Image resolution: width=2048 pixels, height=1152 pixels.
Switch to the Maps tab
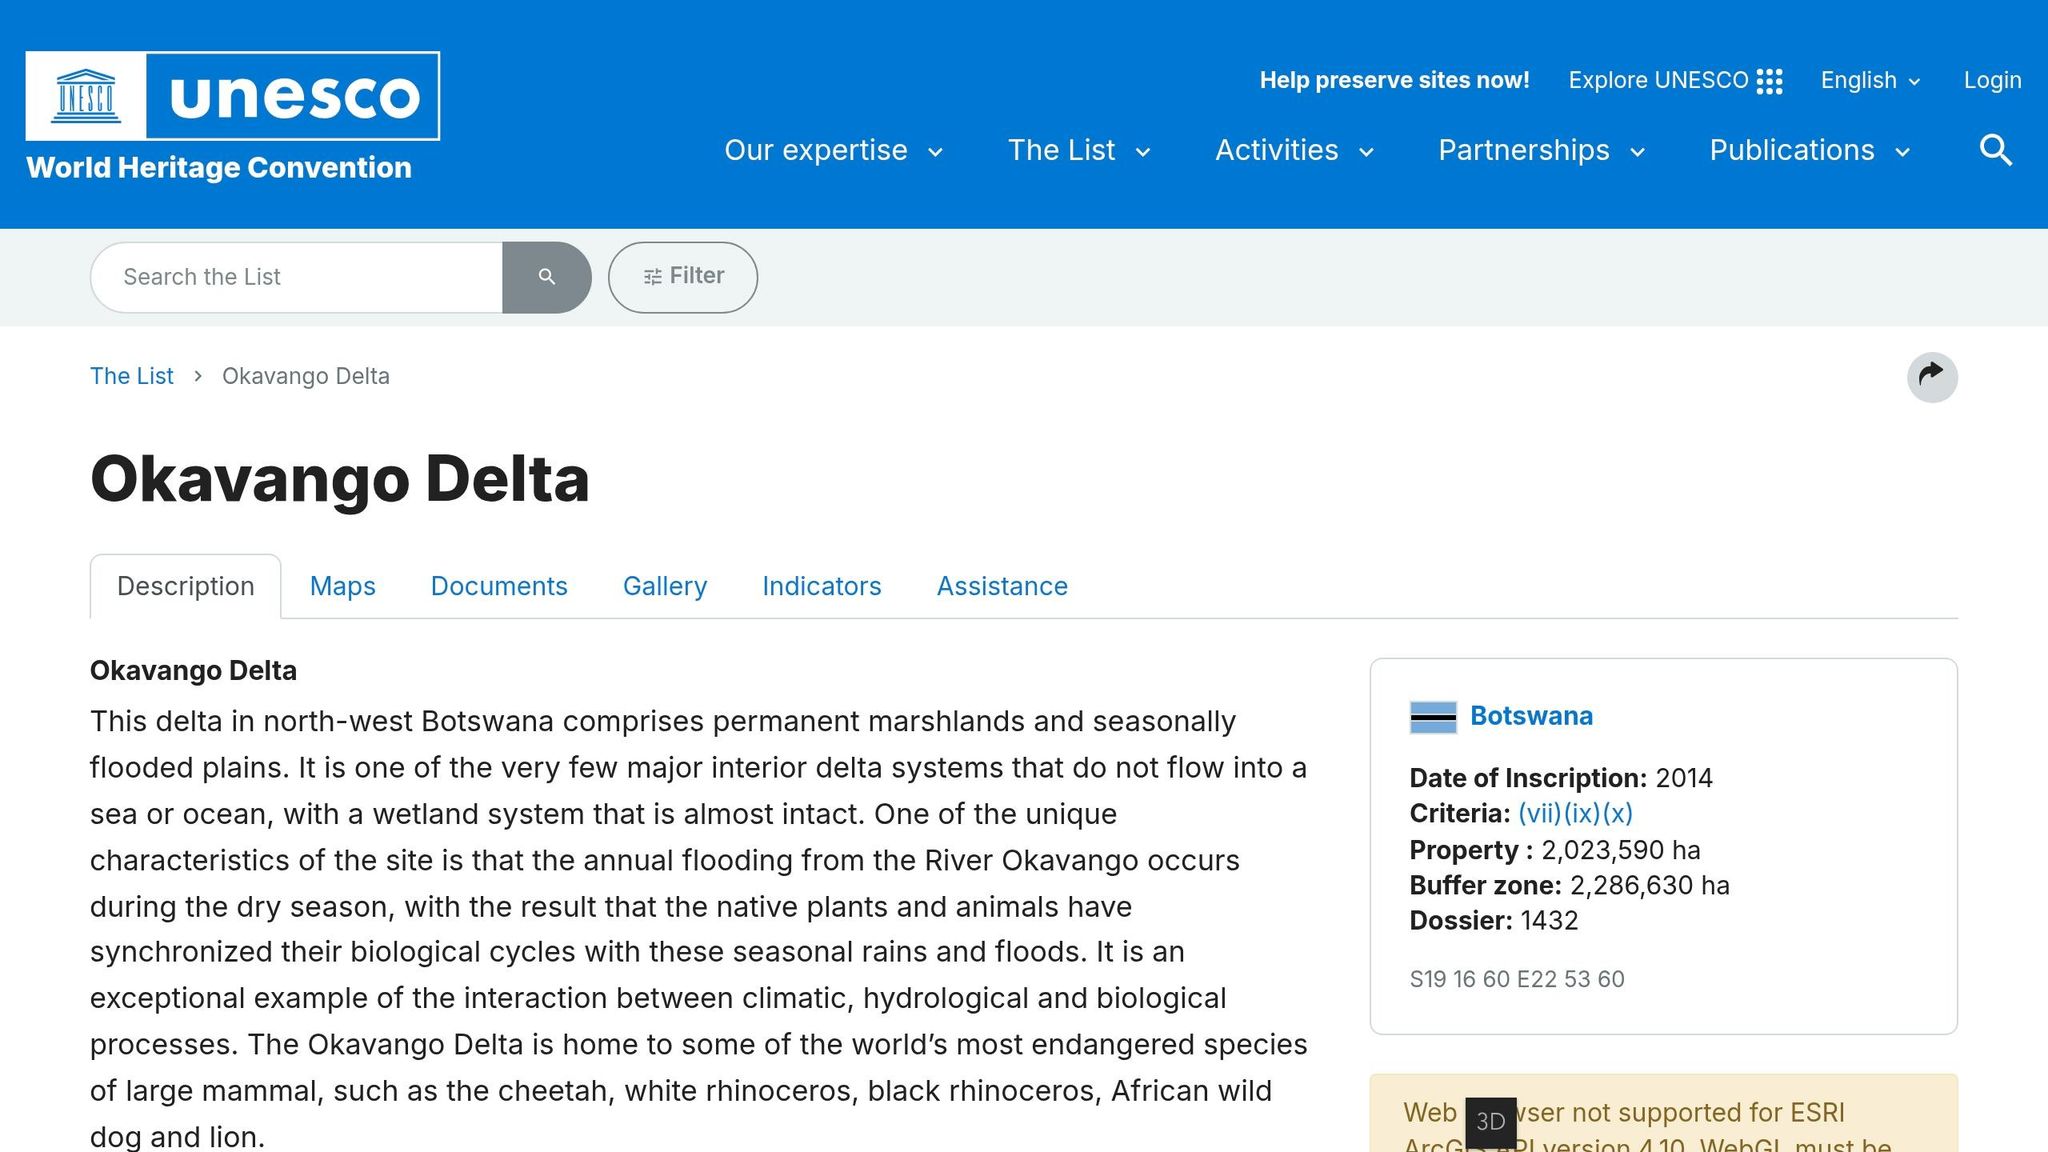(x=342, y=586)
